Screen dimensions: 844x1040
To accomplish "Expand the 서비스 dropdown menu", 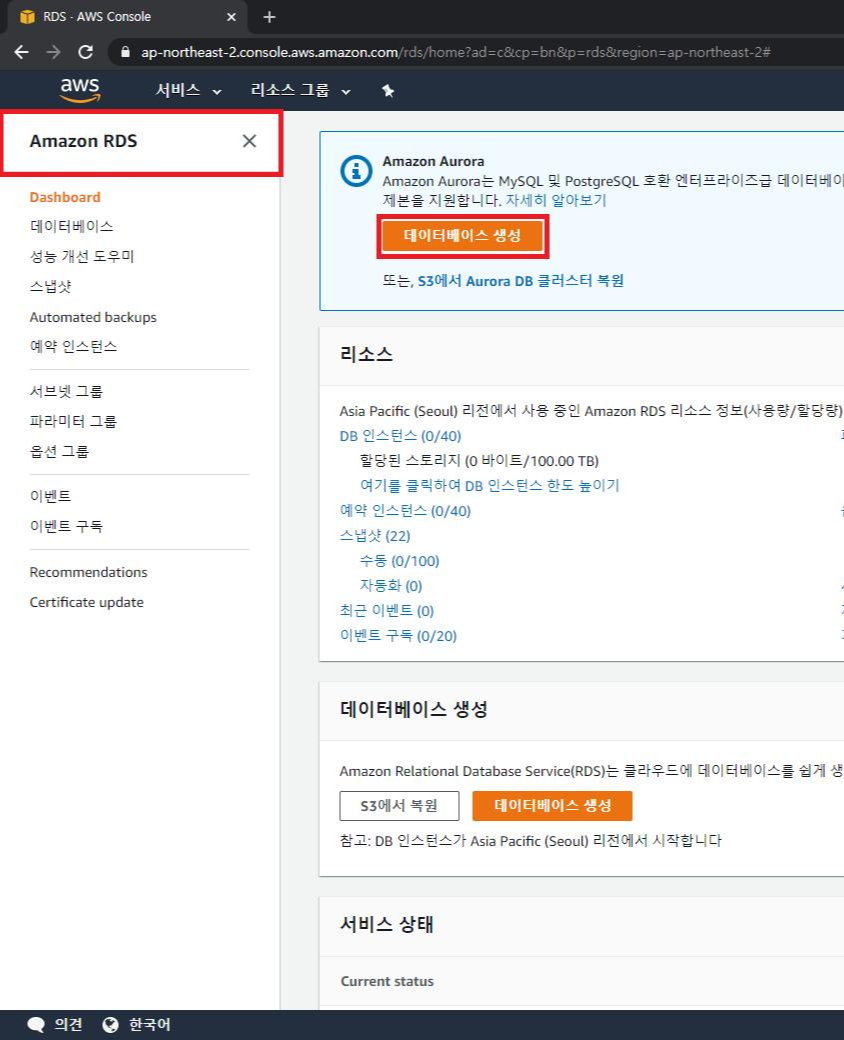I will [188, 90].
